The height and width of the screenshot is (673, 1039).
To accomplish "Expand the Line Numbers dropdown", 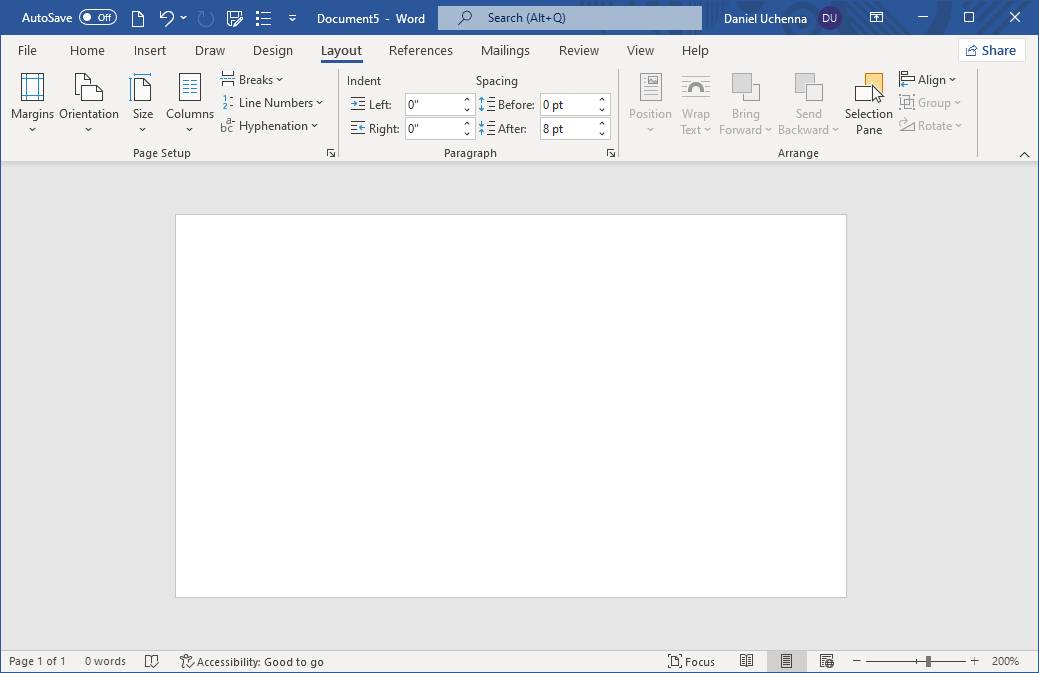I will coord(274,103).
